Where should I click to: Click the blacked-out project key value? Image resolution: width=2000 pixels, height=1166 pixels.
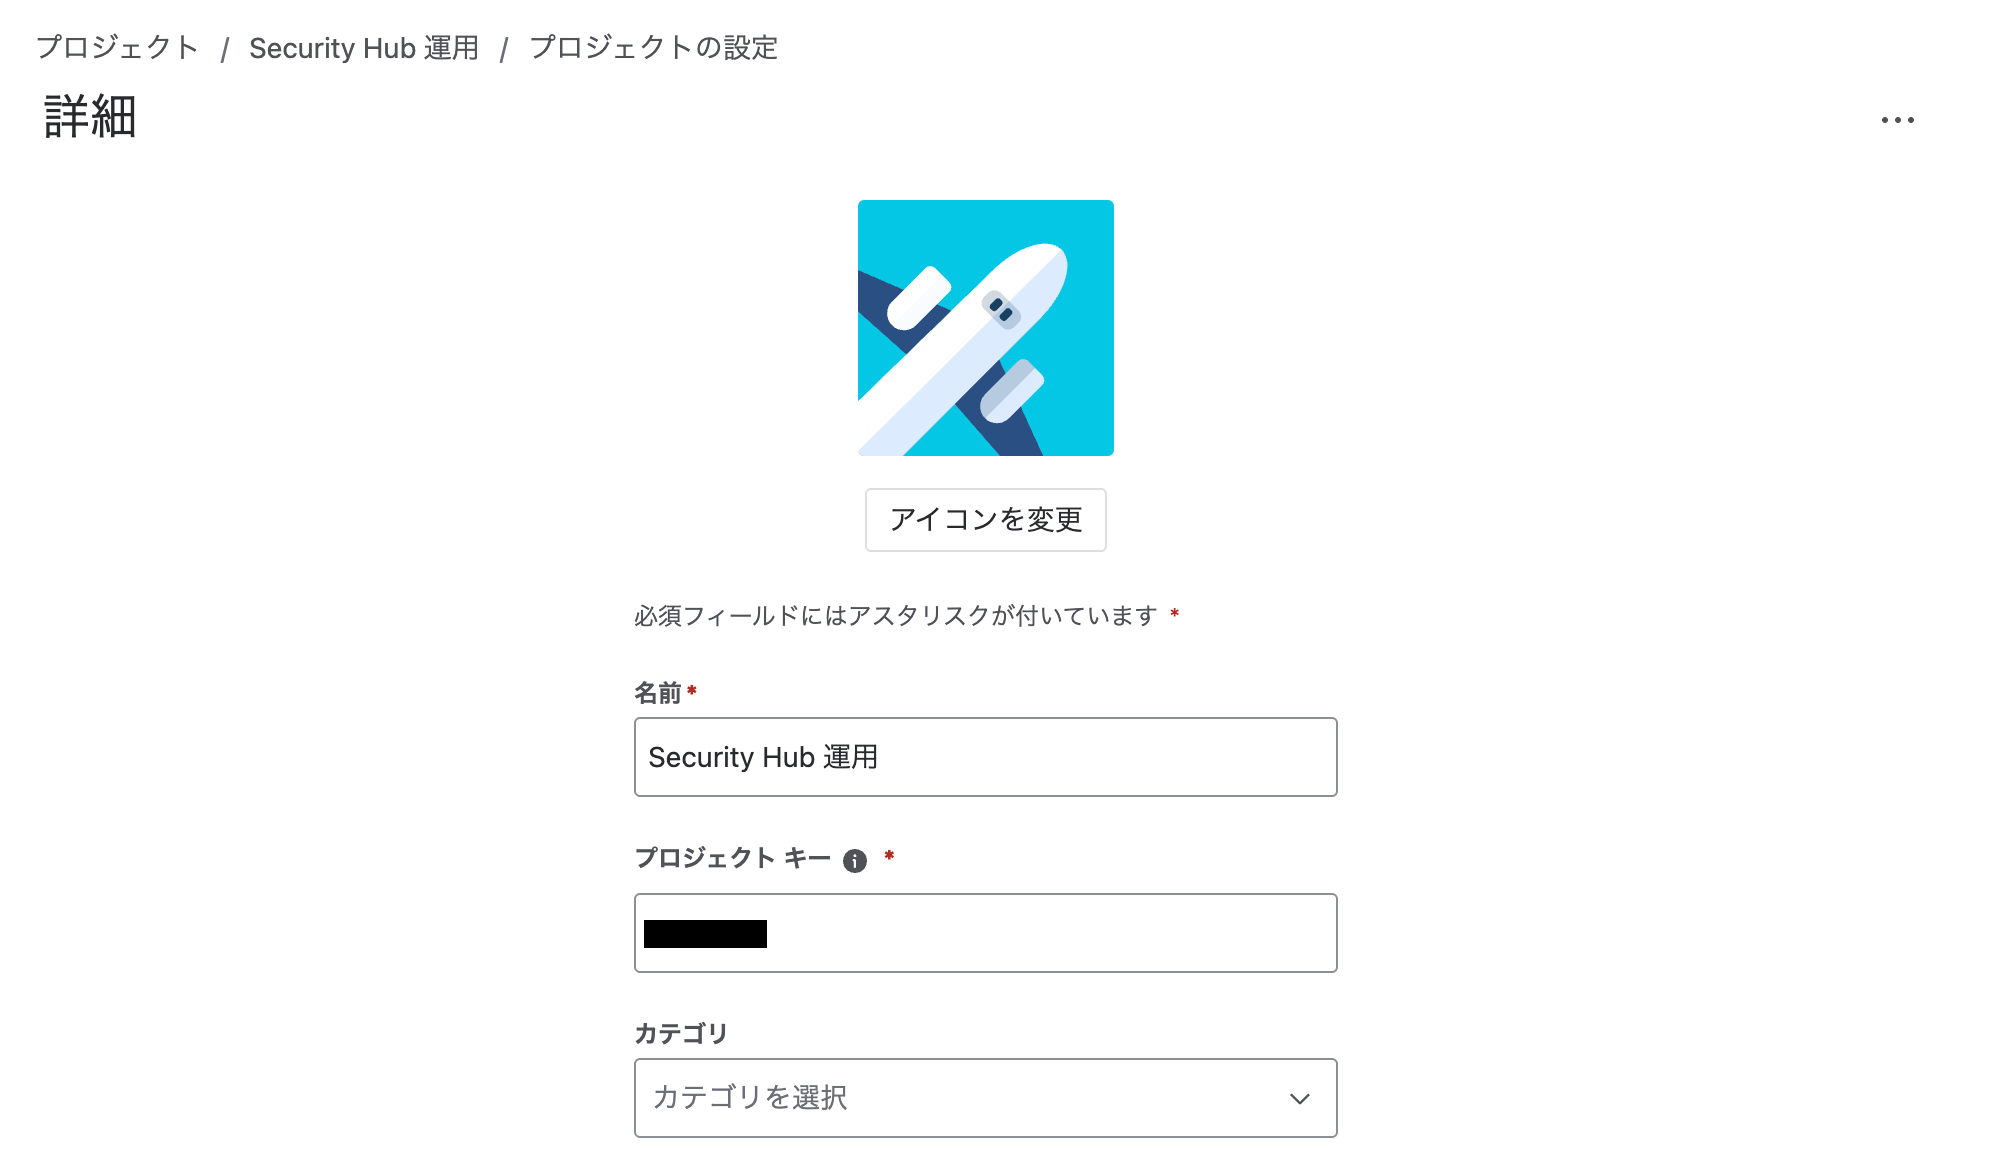pyautogui.click(x=705, y=934)
